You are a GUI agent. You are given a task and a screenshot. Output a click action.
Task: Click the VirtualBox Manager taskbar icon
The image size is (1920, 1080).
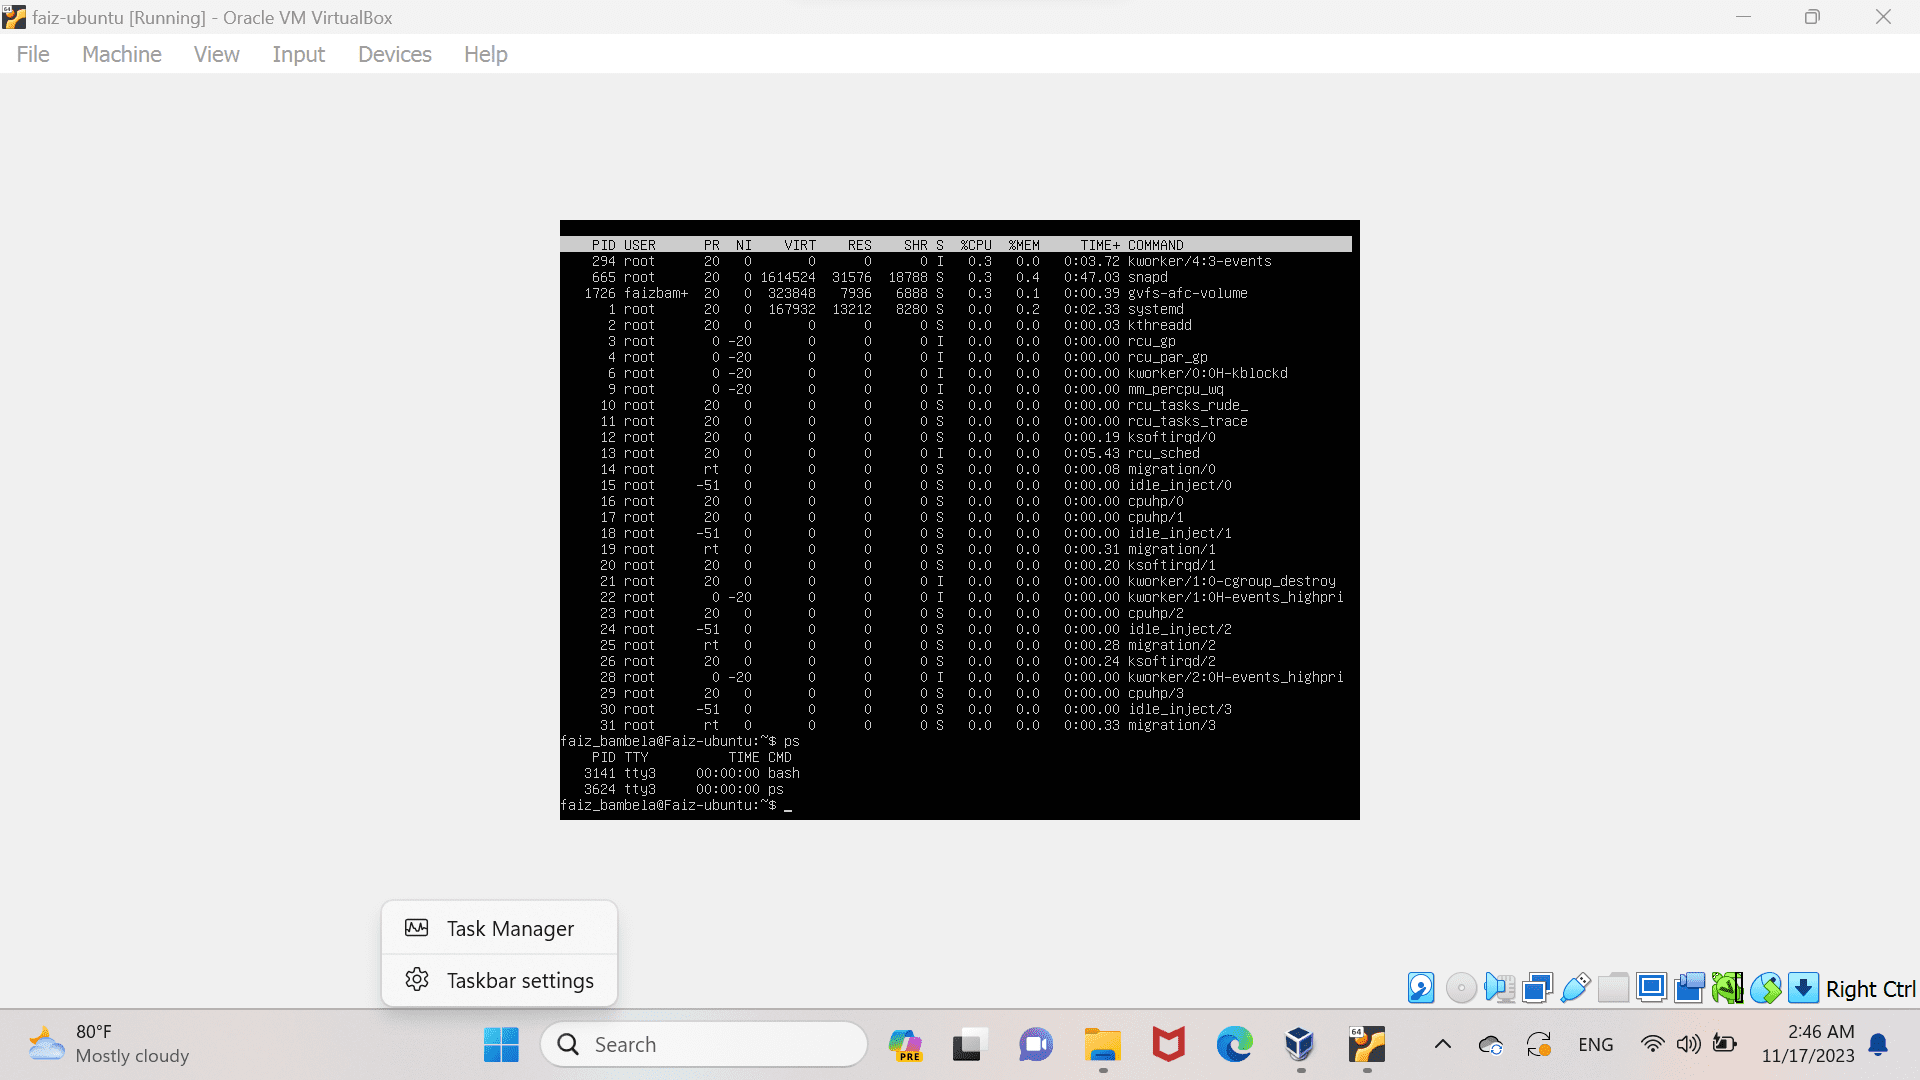tap(1300, 1045)
